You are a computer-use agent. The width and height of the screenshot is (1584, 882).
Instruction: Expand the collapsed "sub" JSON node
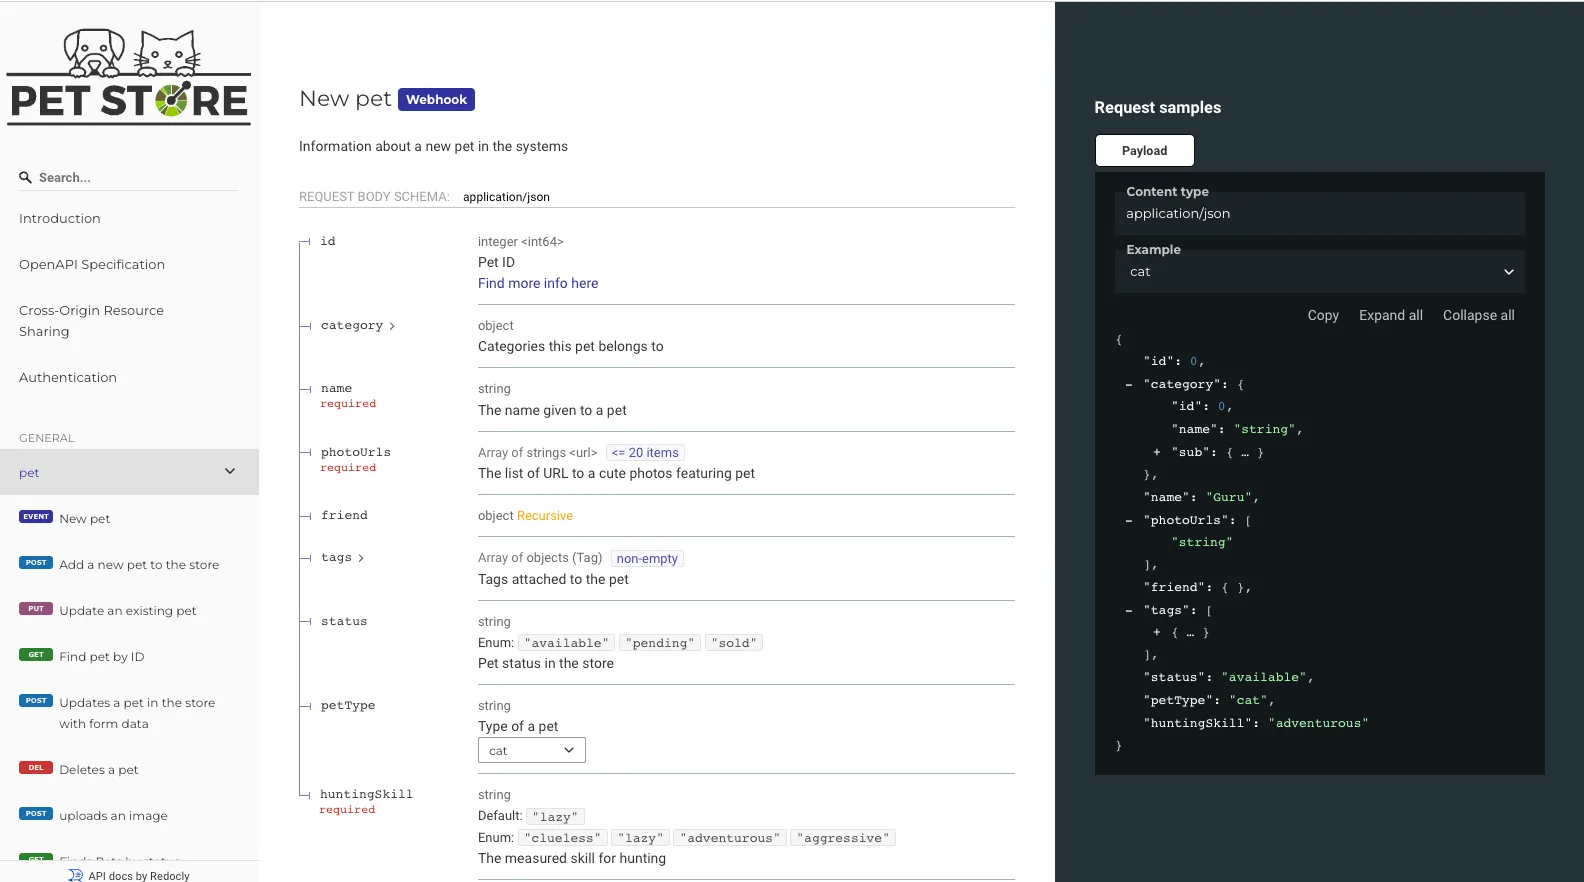(1157, 452)
